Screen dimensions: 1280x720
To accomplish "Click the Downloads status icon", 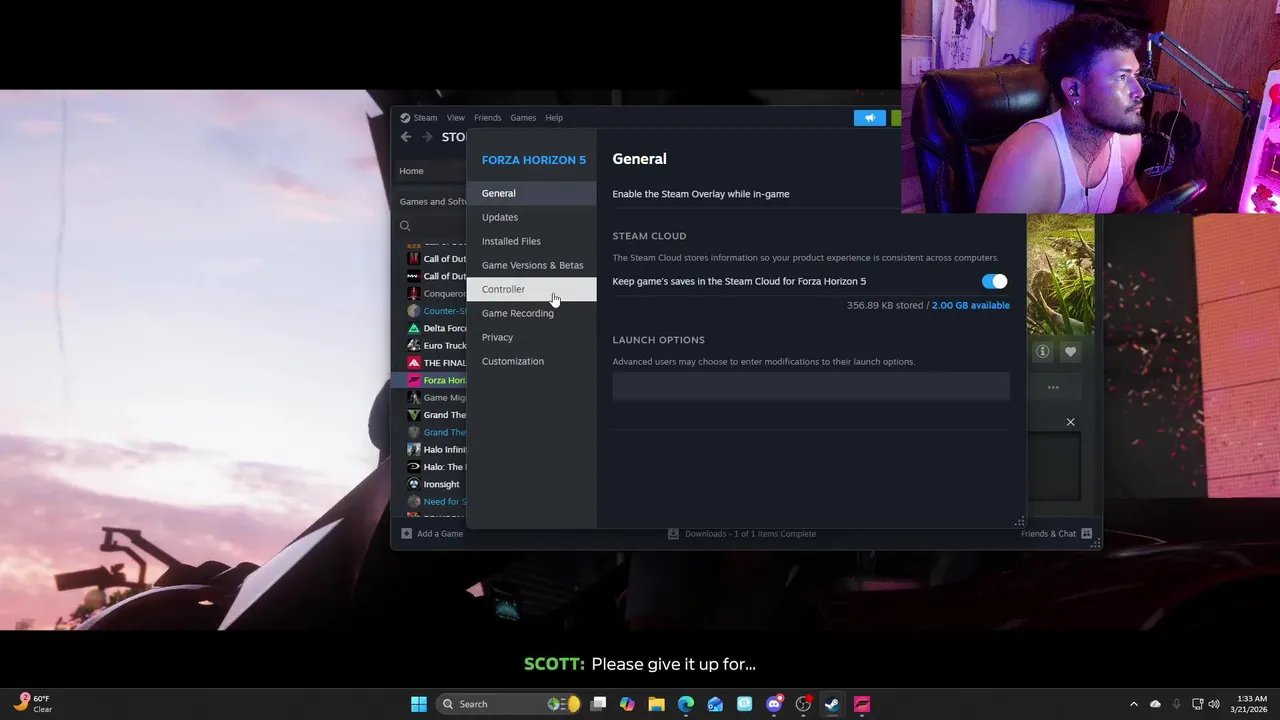I will coord(673,534).
